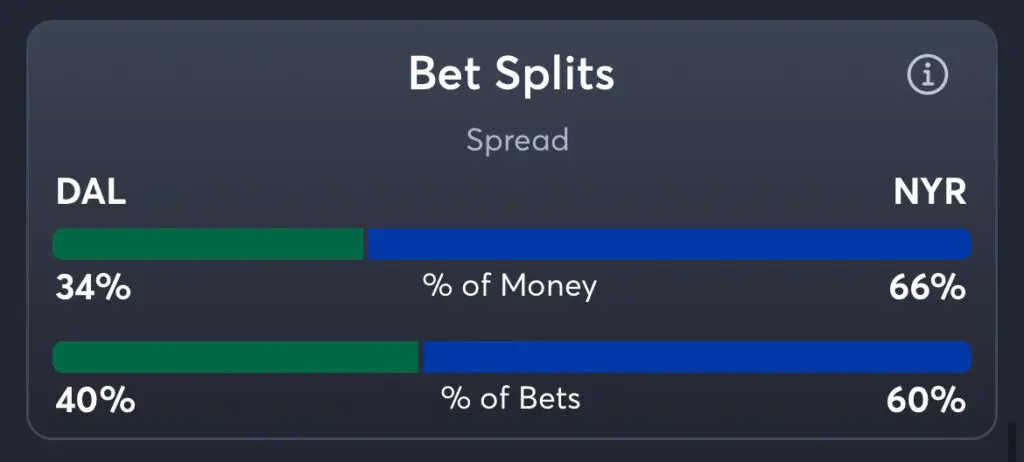Select the 40% bets value
1024x462 pixels.
95,401
